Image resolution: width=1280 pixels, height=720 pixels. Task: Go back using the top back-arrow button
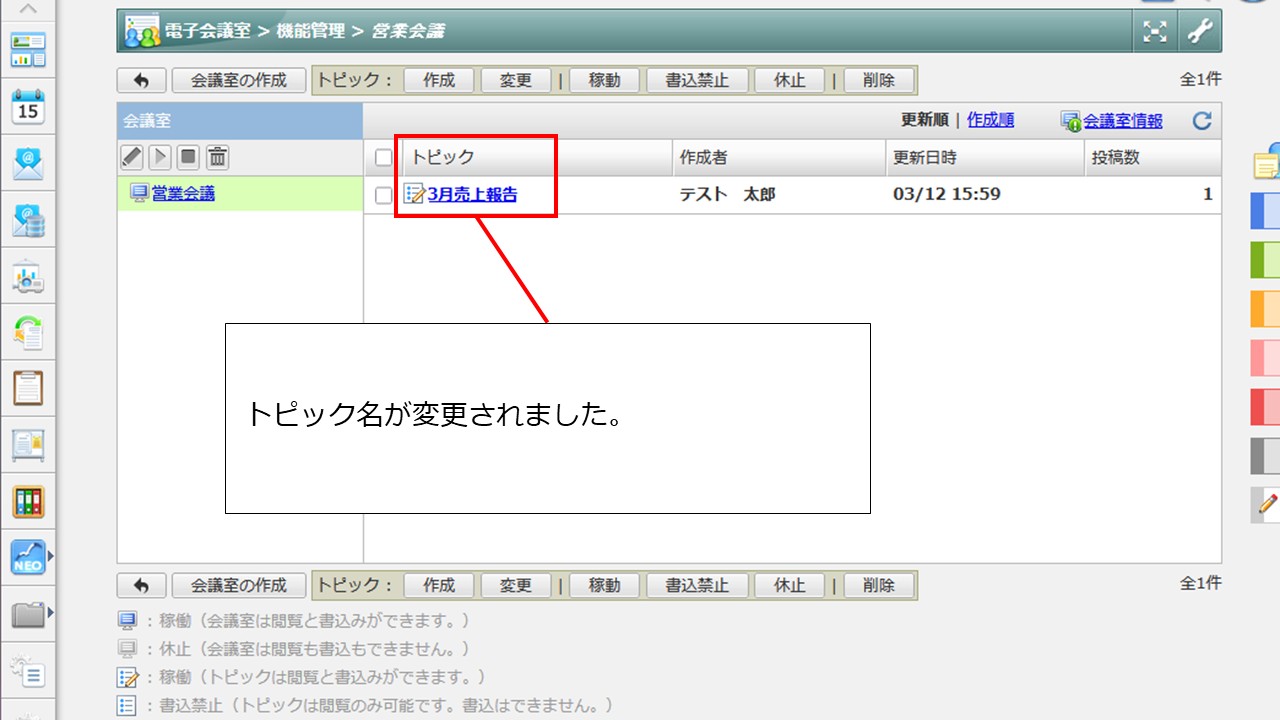[x=142, y=80]
